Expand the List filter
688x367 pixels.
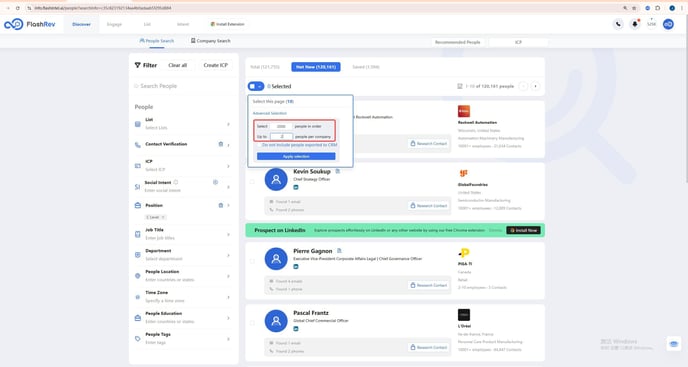228,124
